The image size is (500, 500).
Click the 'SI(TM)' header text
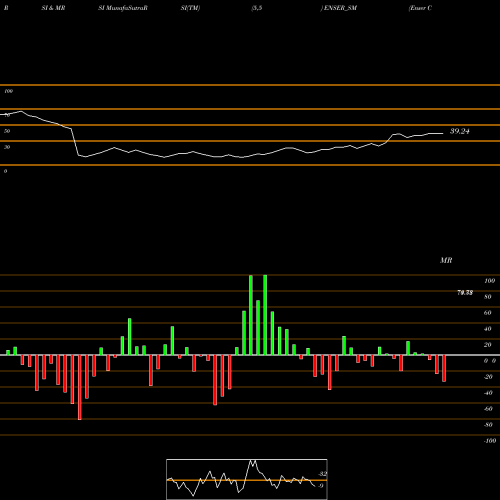coord(190,8)
